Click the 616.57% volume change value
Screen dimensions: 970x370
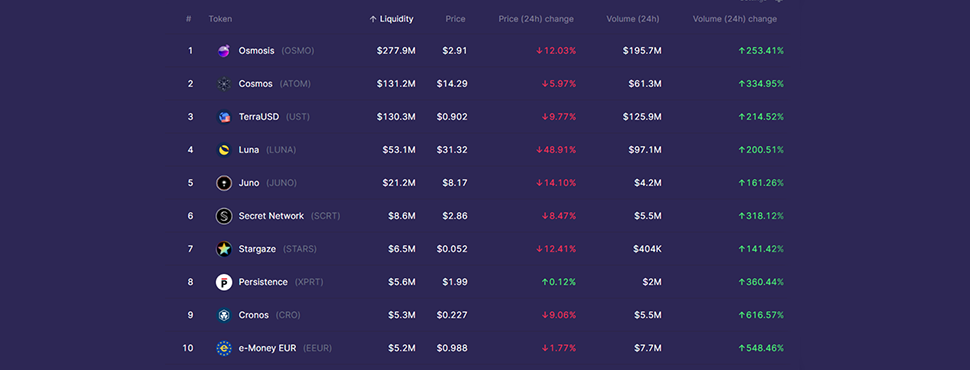pyautogui.click(x=761, y=315)
